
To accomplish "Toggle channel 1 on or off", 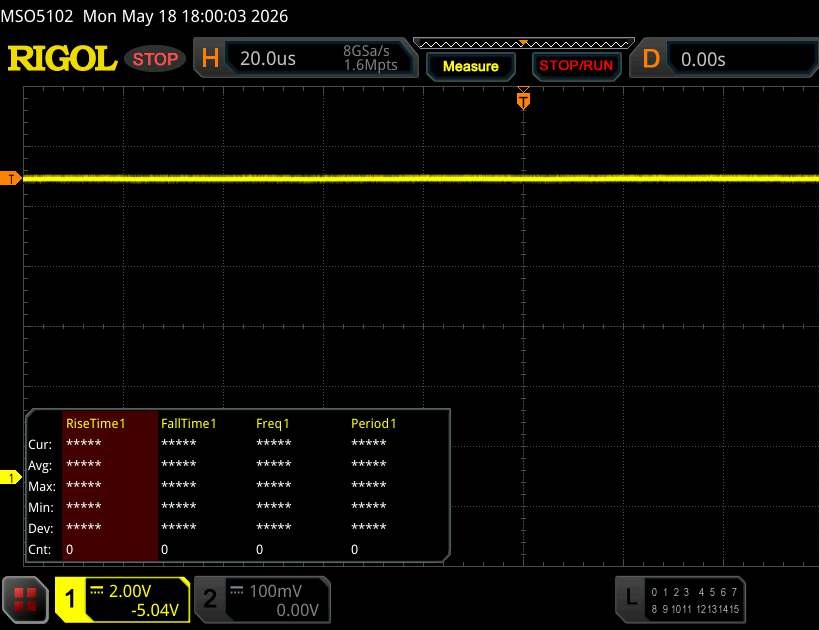I will [x=70, y=600].
